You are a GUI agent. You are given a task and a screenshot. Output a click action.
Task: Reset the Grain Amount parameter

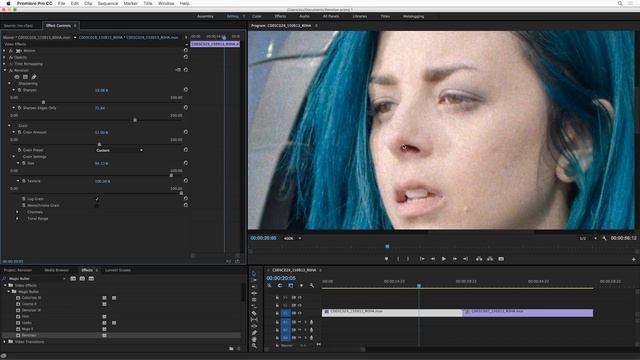pyautogui.click(x=186, y=132)
